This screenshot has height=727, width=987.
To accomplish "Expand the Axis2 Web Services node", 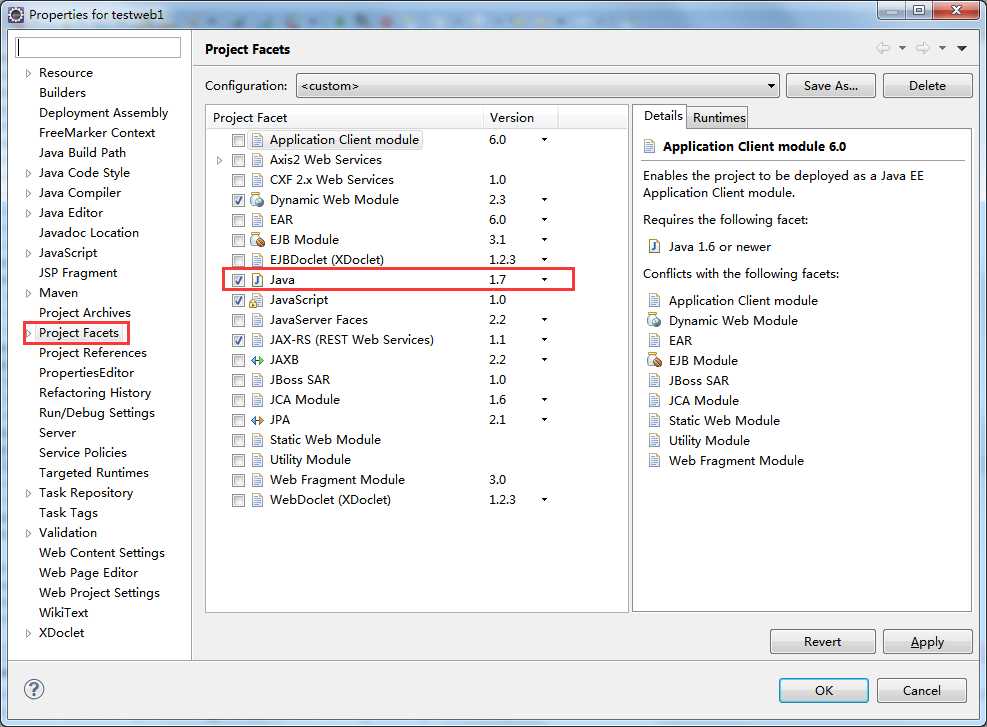I will [x=219, y=161].
